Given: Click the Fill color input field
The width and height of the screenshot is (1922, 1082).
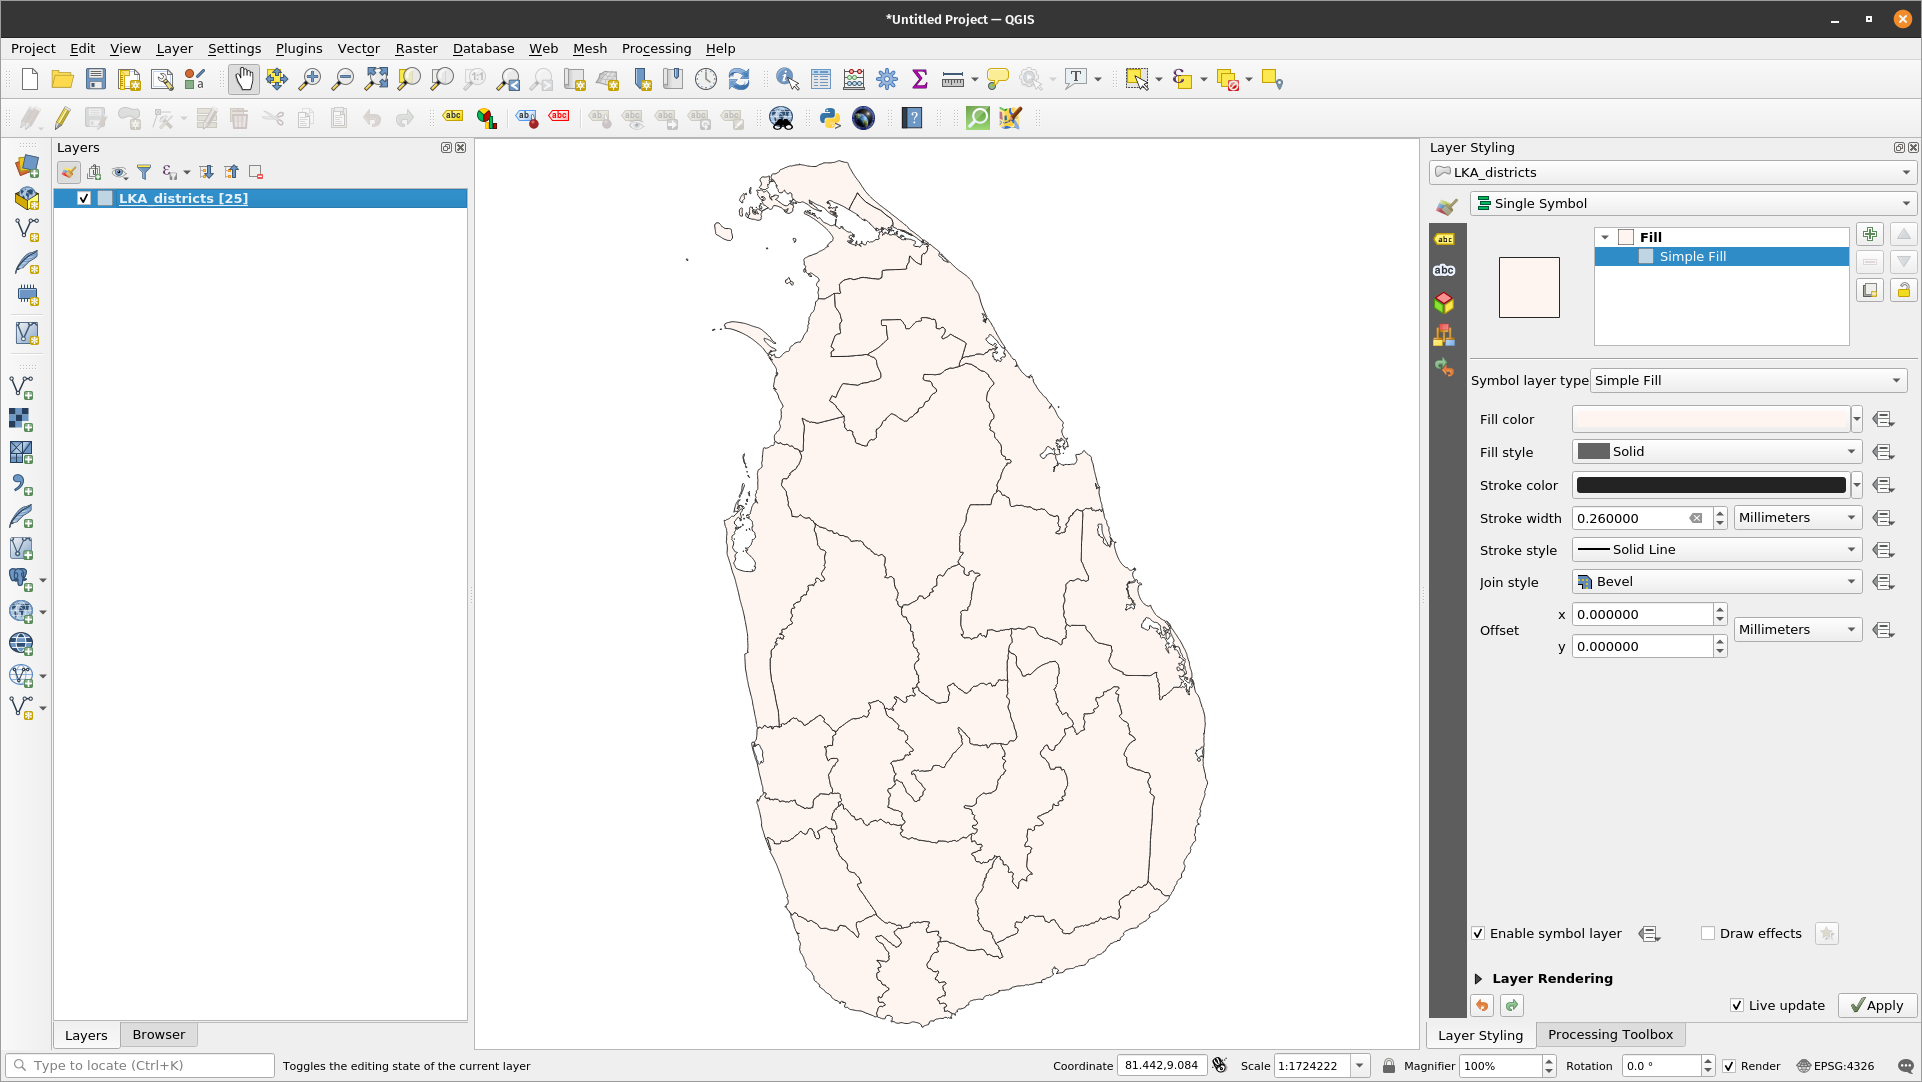Looking at the screenshot, I should pyautogui.click(x=1709, y=418).
